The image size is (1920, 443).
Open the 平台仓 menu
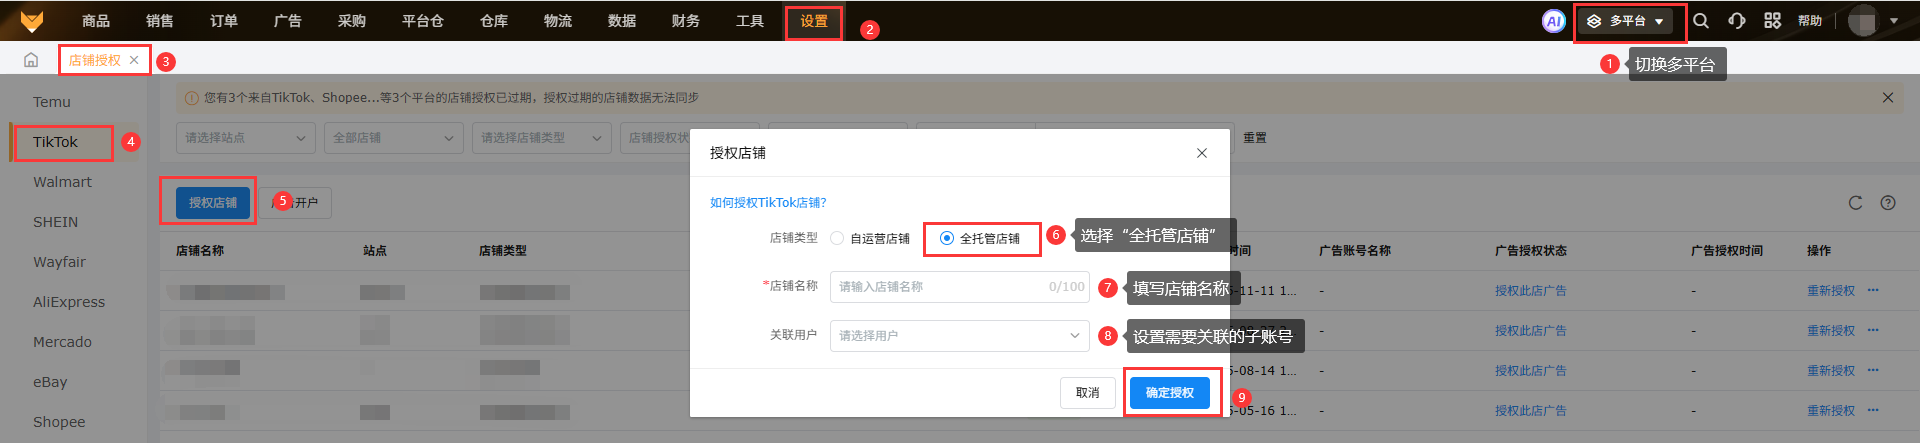pos(423,21)
